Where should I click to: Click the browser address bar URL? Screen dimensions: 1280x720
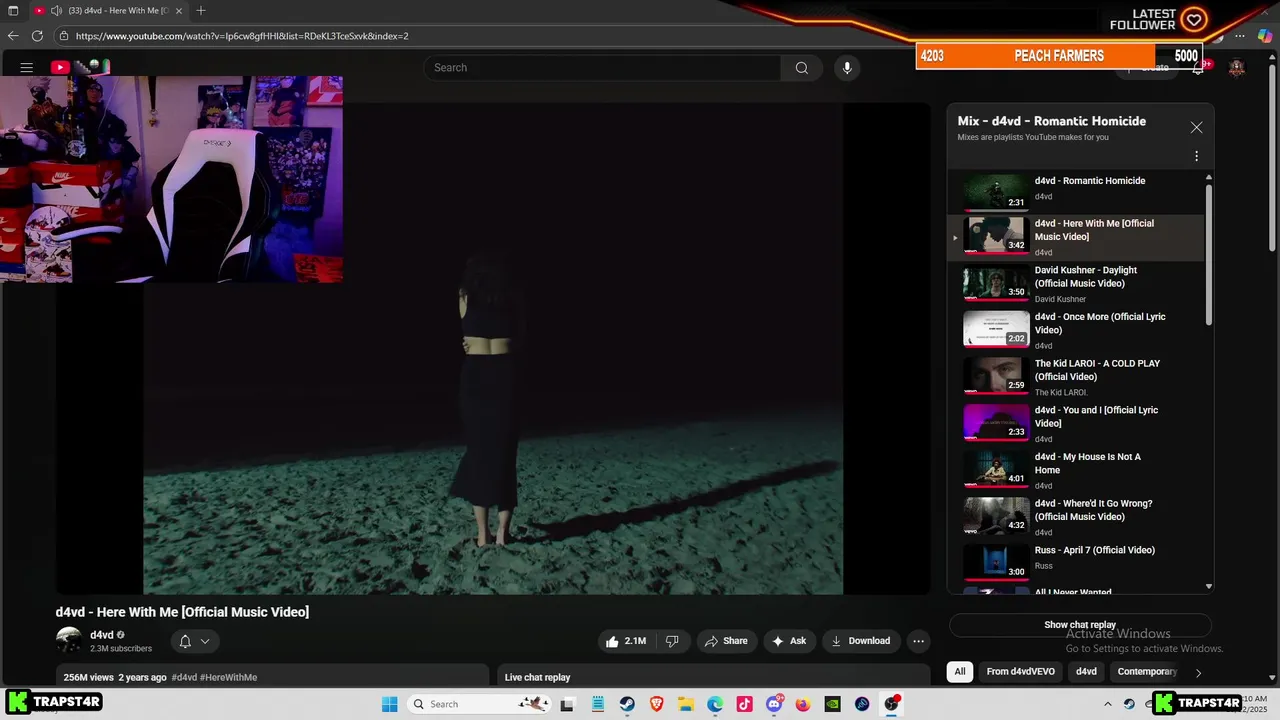pyautogui.click(x=242, y=36)
